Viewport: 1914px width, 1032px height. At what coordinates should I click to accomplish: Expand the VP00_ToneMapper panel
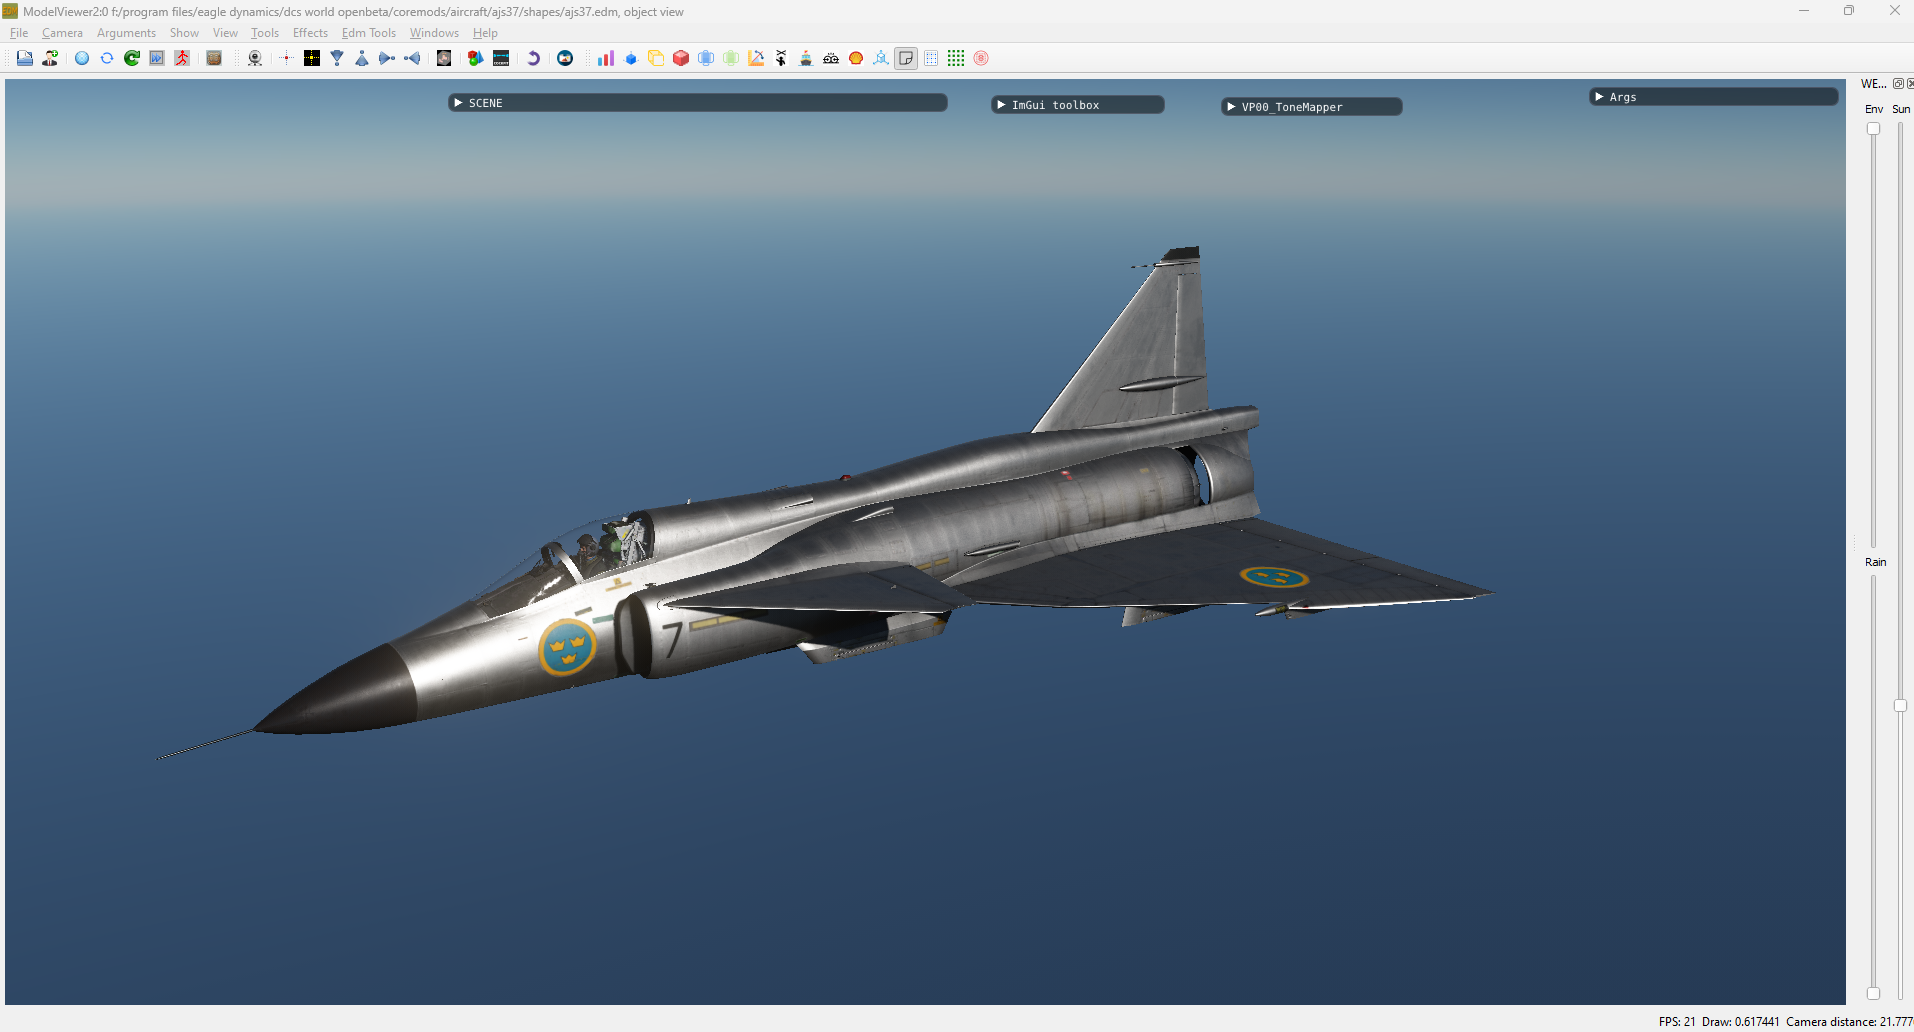click(x=1312, y=107)
